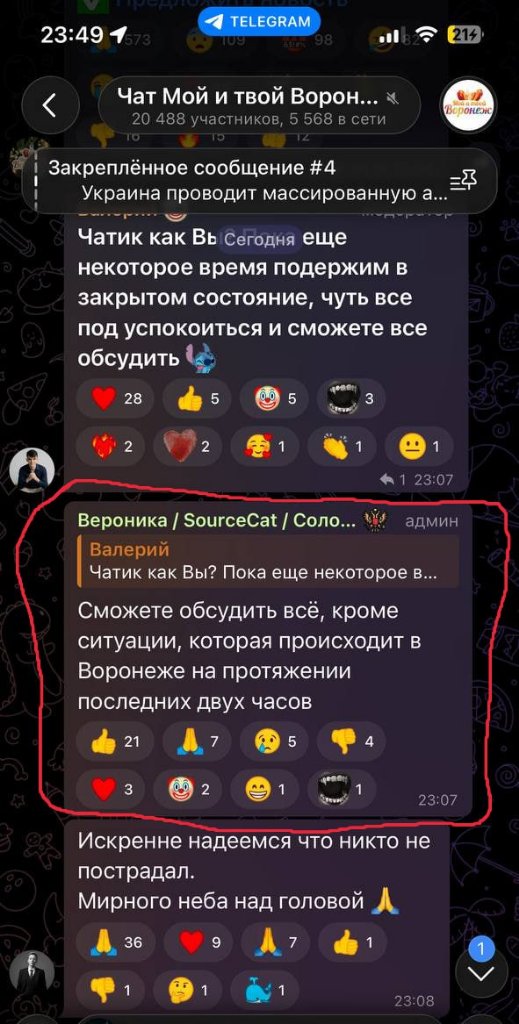Viewport: 519px width, 1024px height.
Task: Open the Мой и твой Воронеж chat avatar
Action: coord(468,104)
